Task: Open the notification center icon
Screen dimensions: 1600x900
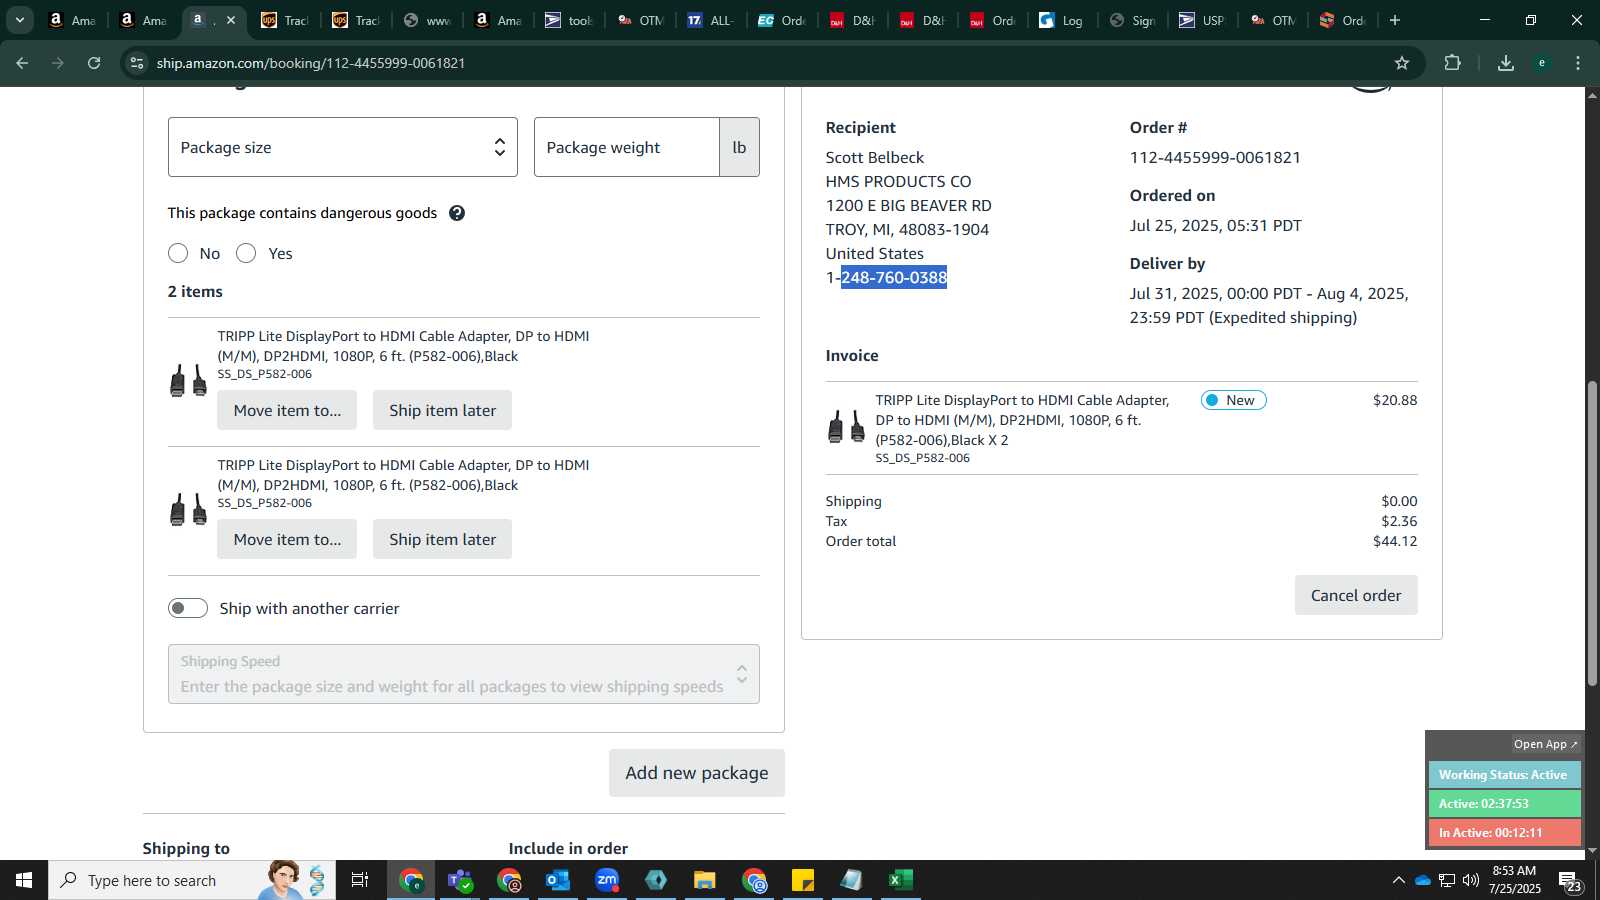Action: point(1570,881)
